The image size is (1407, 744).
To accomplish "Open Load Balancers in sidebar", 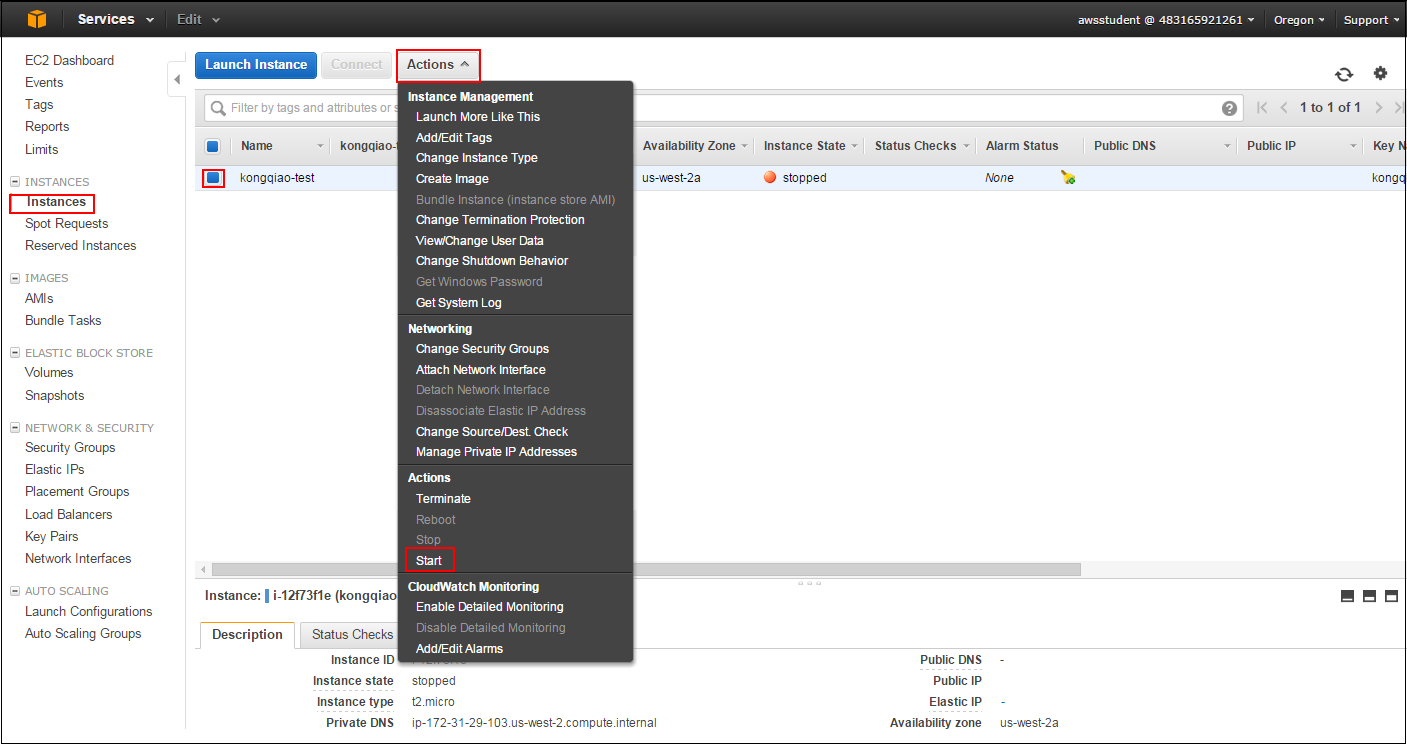I will pyautogui.click(x=69, y=515).
